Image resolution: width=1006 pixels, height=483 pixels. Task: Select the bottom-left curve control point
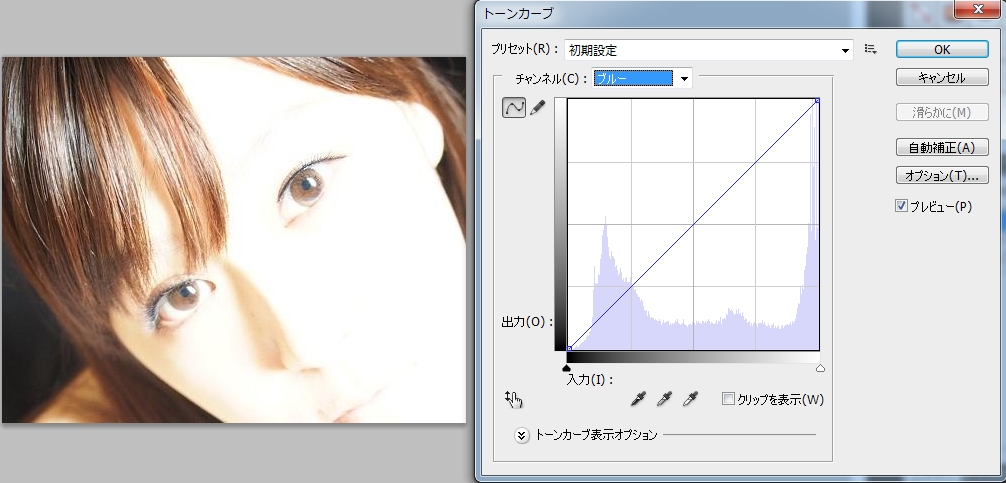point(570,348)
